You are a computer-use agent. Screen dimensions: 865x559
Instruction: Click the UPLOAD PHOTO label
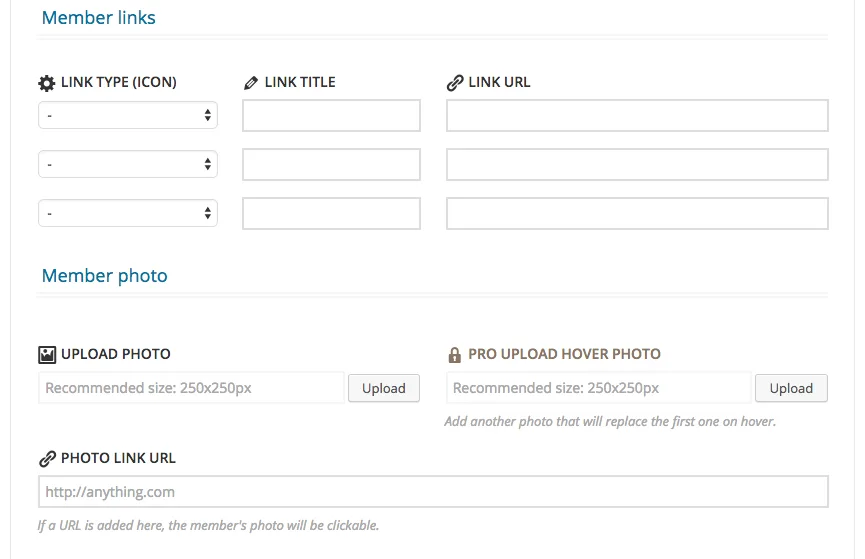pos(116,354)
